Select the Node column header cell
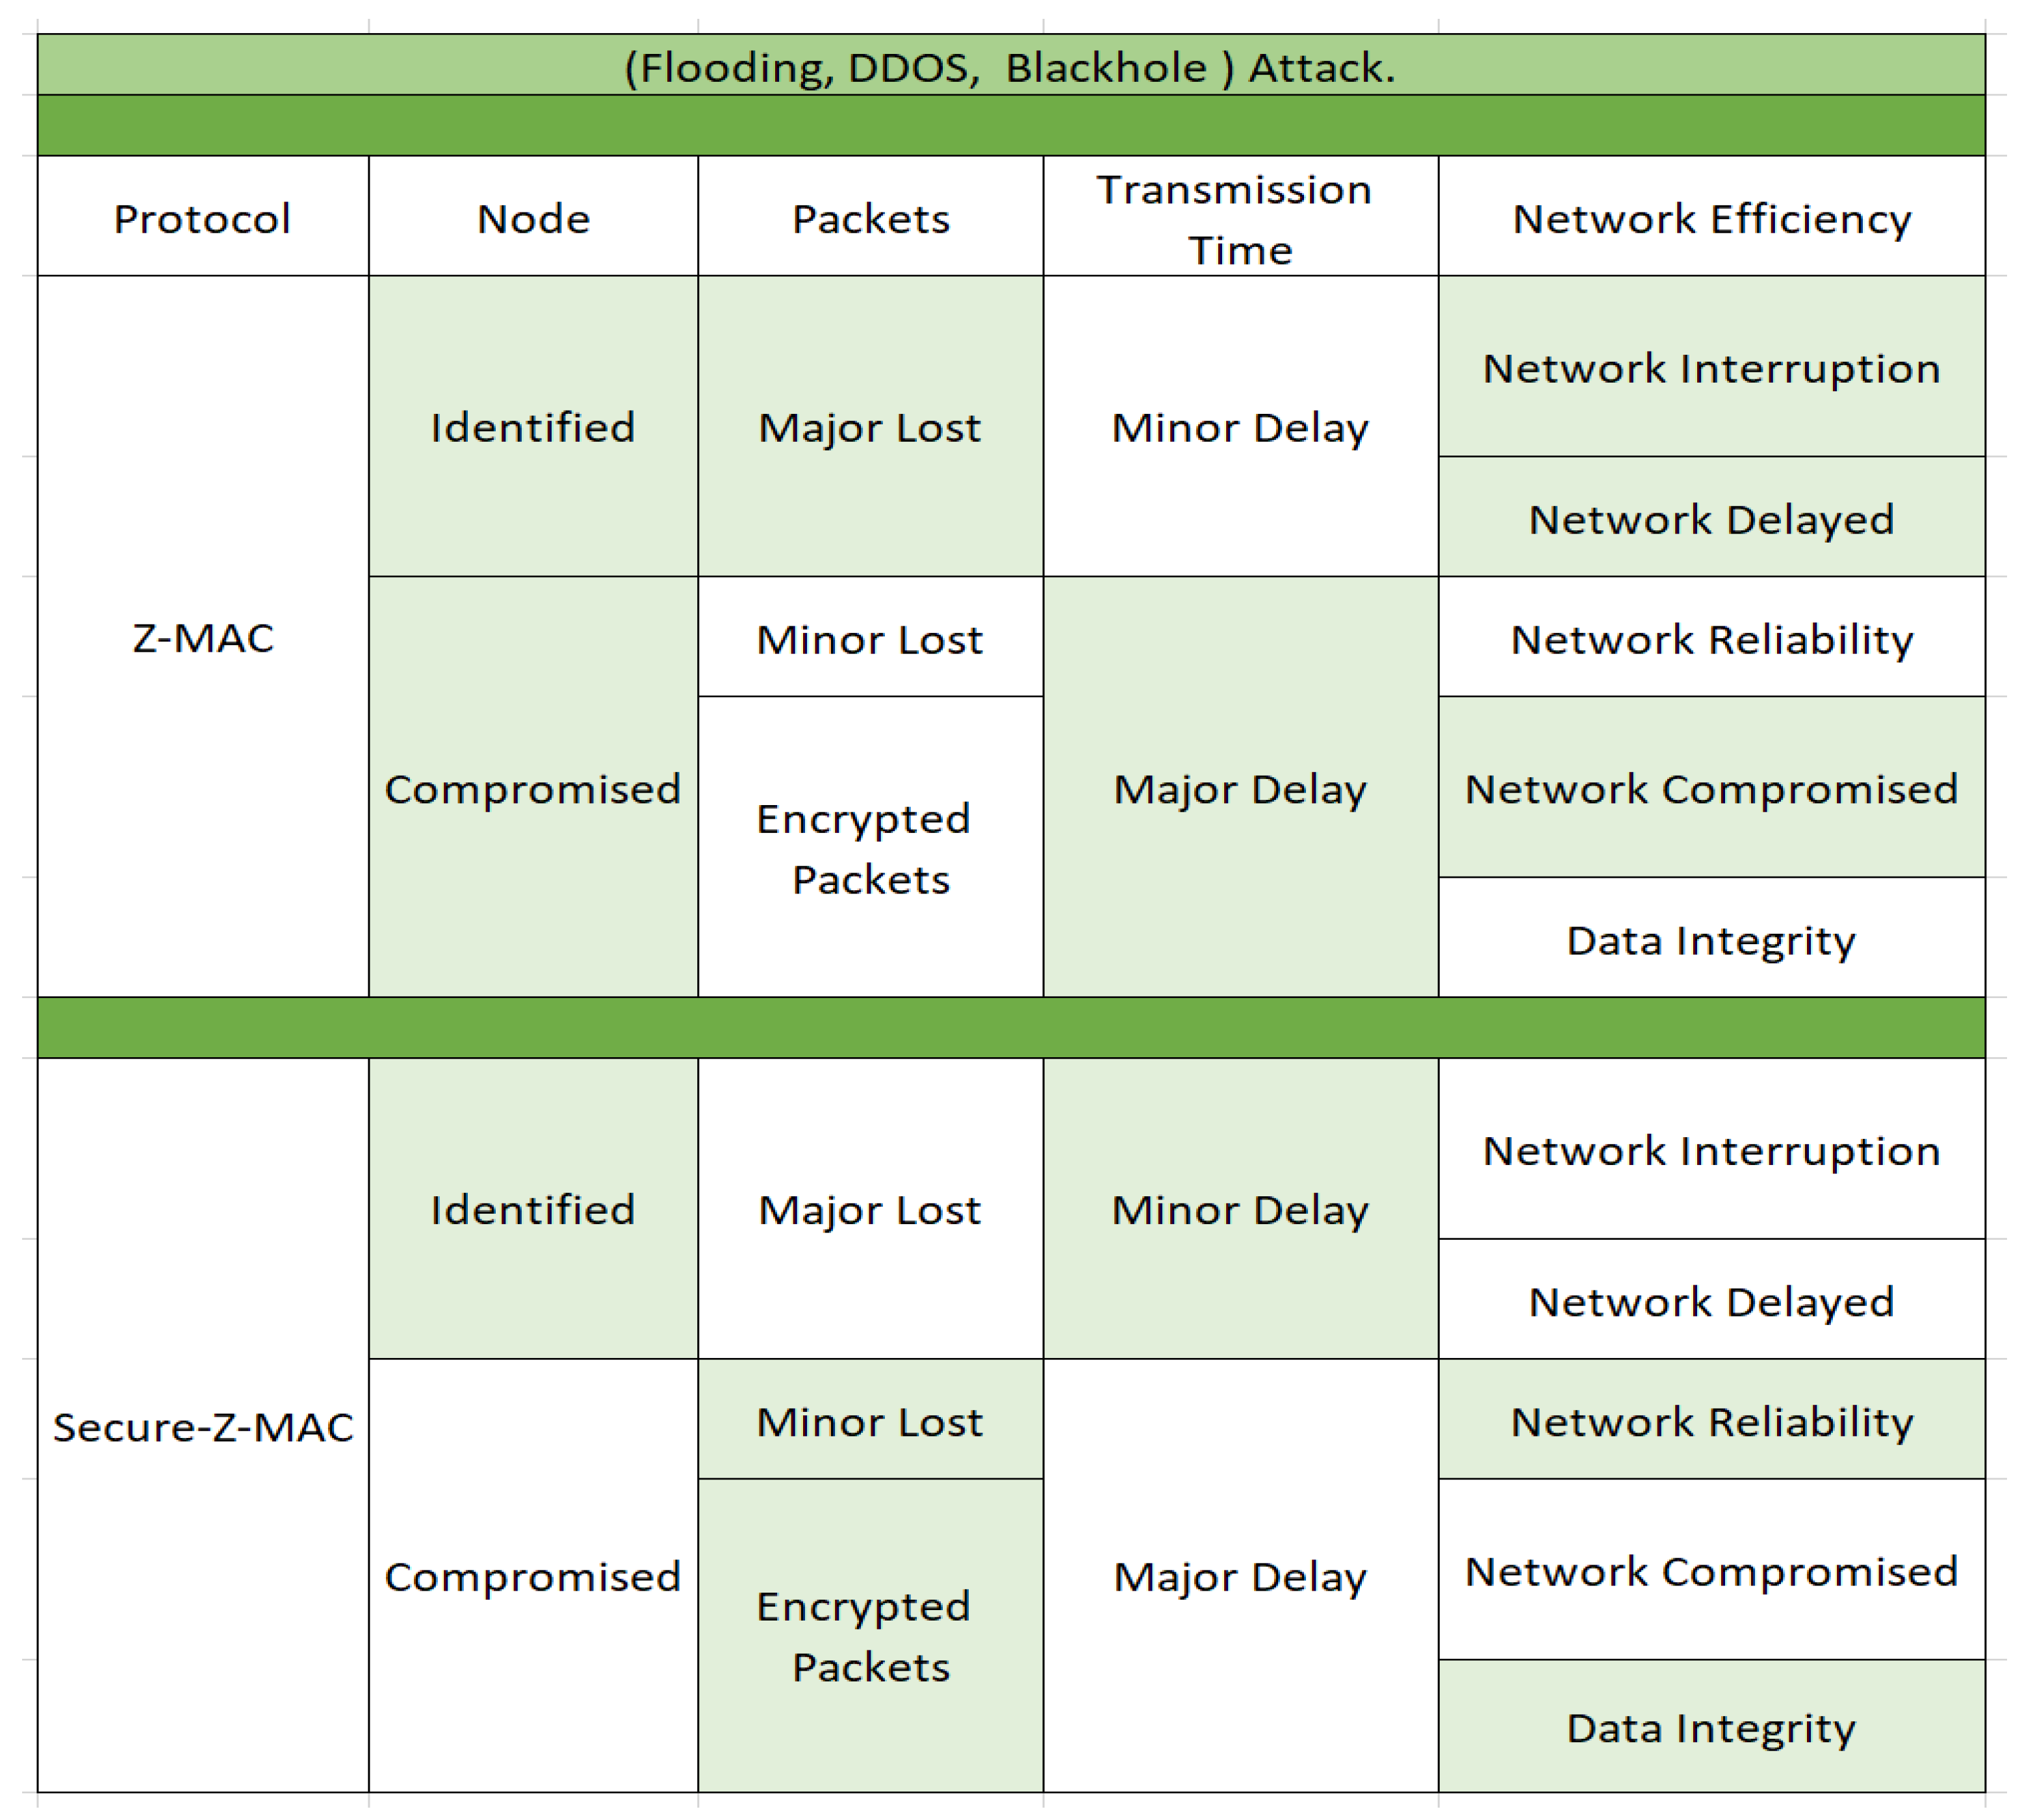2022x1820 pixels. coord(533,218)
